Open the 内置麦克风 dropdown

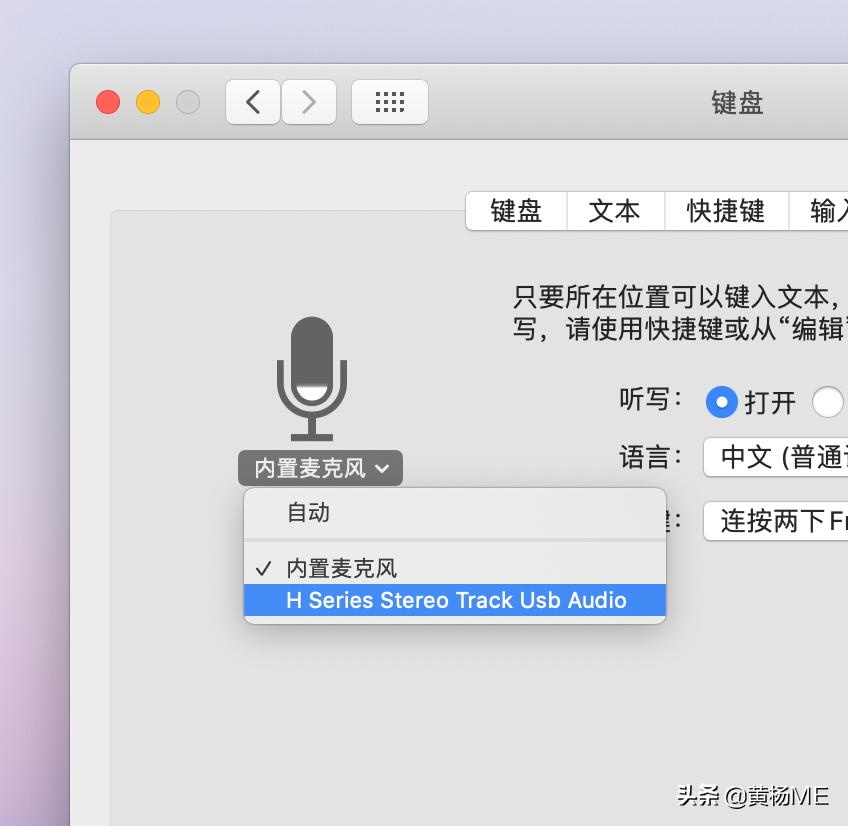[x=319, y=467]
